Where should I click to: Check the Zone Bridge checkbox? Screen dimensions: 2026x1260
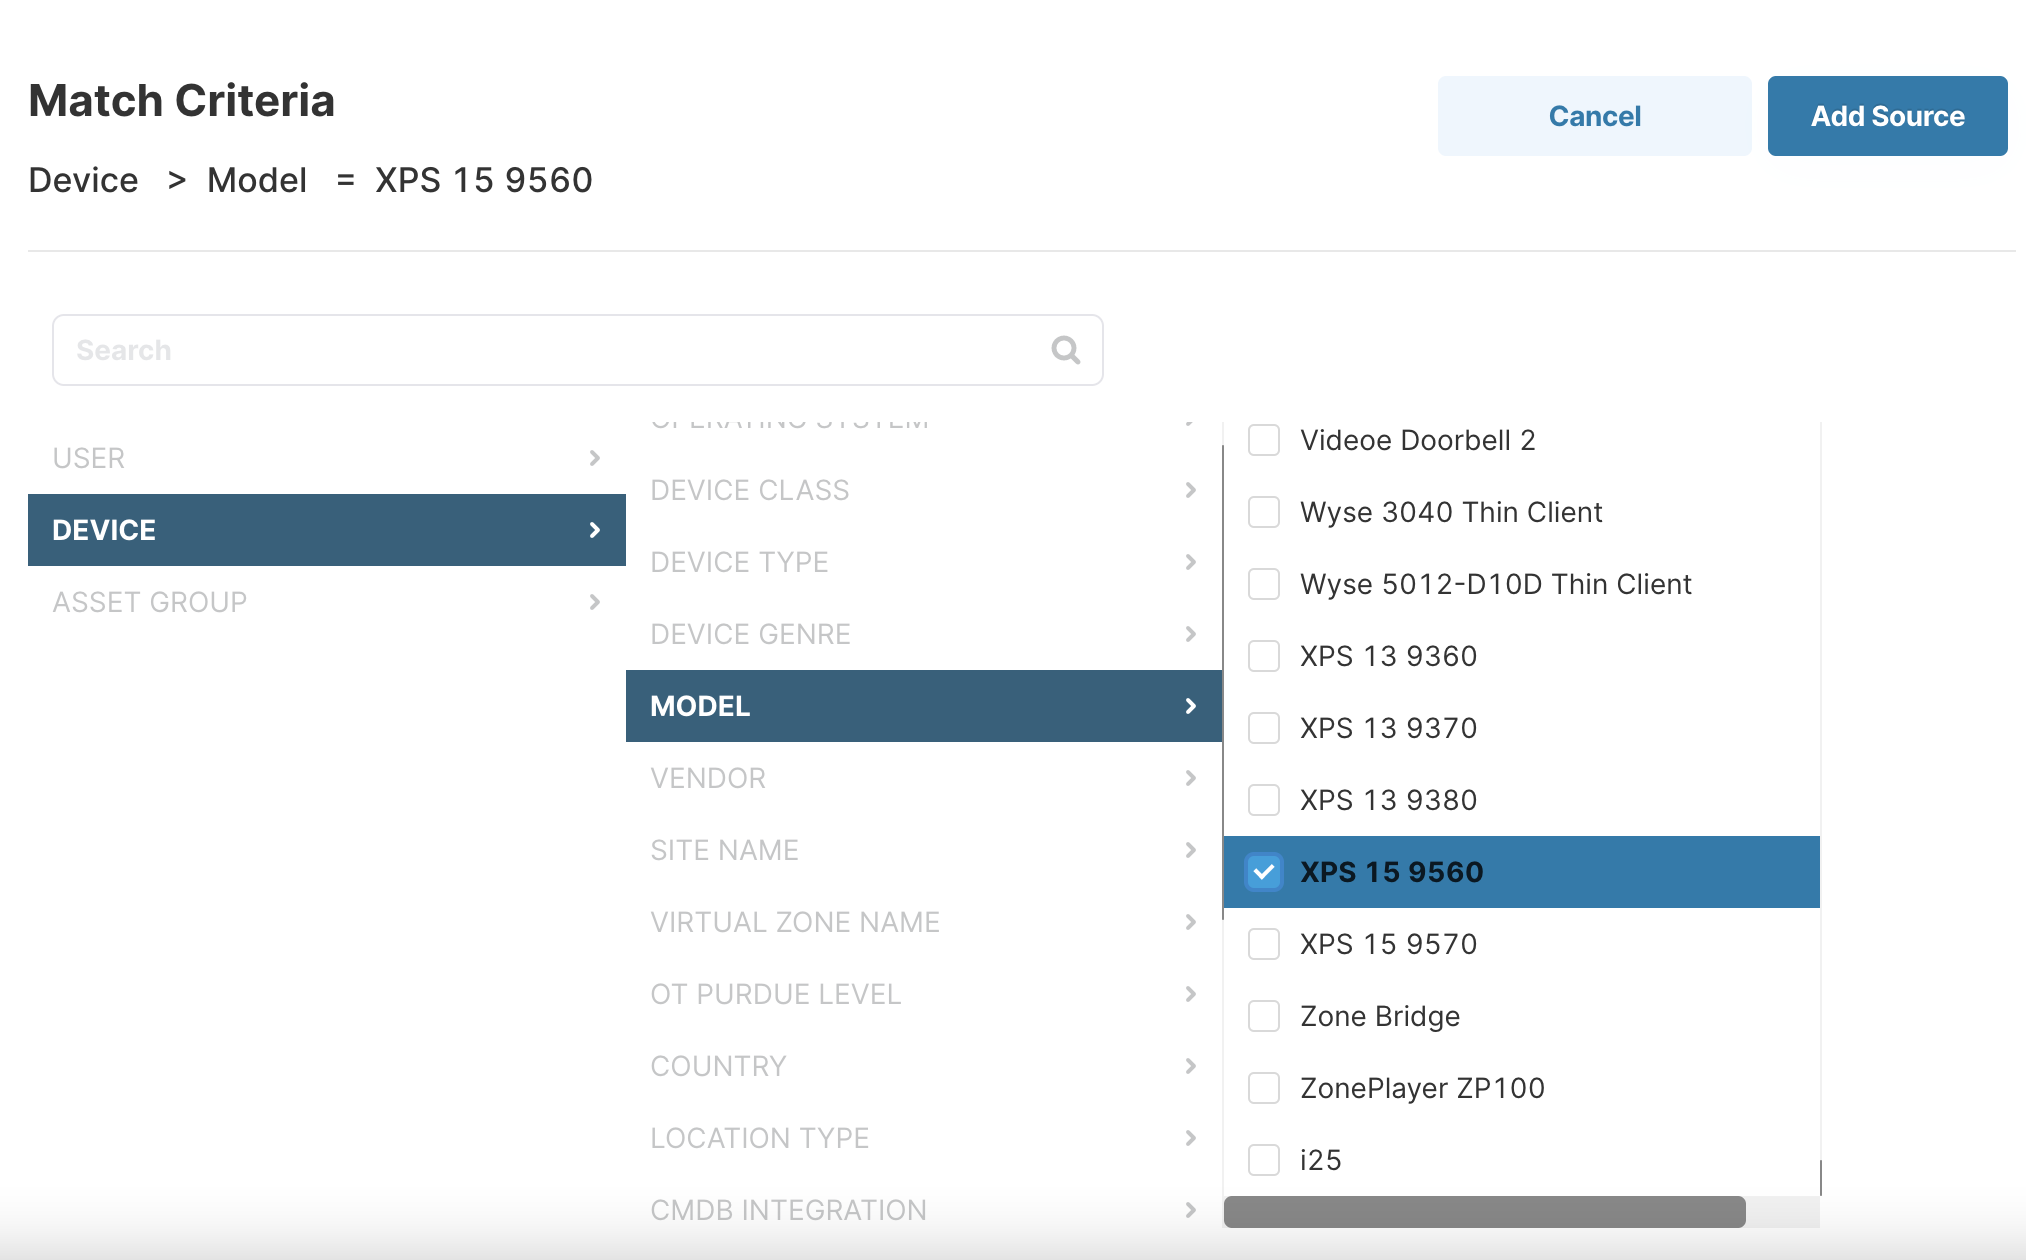1264,1016
